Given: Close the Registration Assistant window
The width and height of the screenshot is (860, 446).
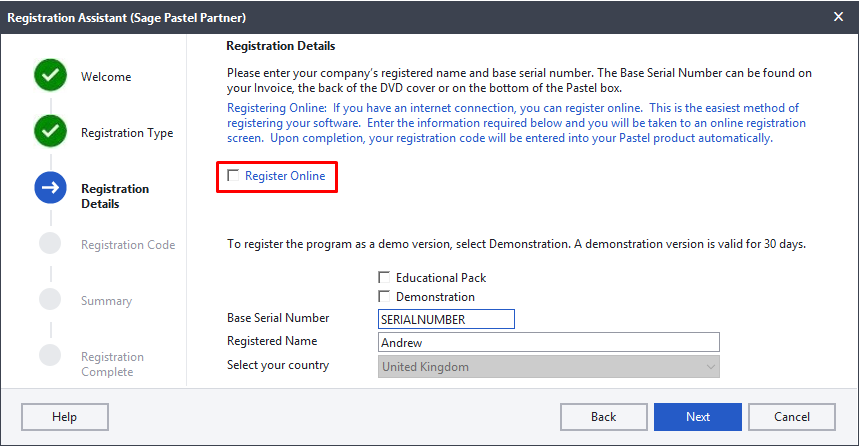Looking at the screenshot, I should [x=838, y=17].
